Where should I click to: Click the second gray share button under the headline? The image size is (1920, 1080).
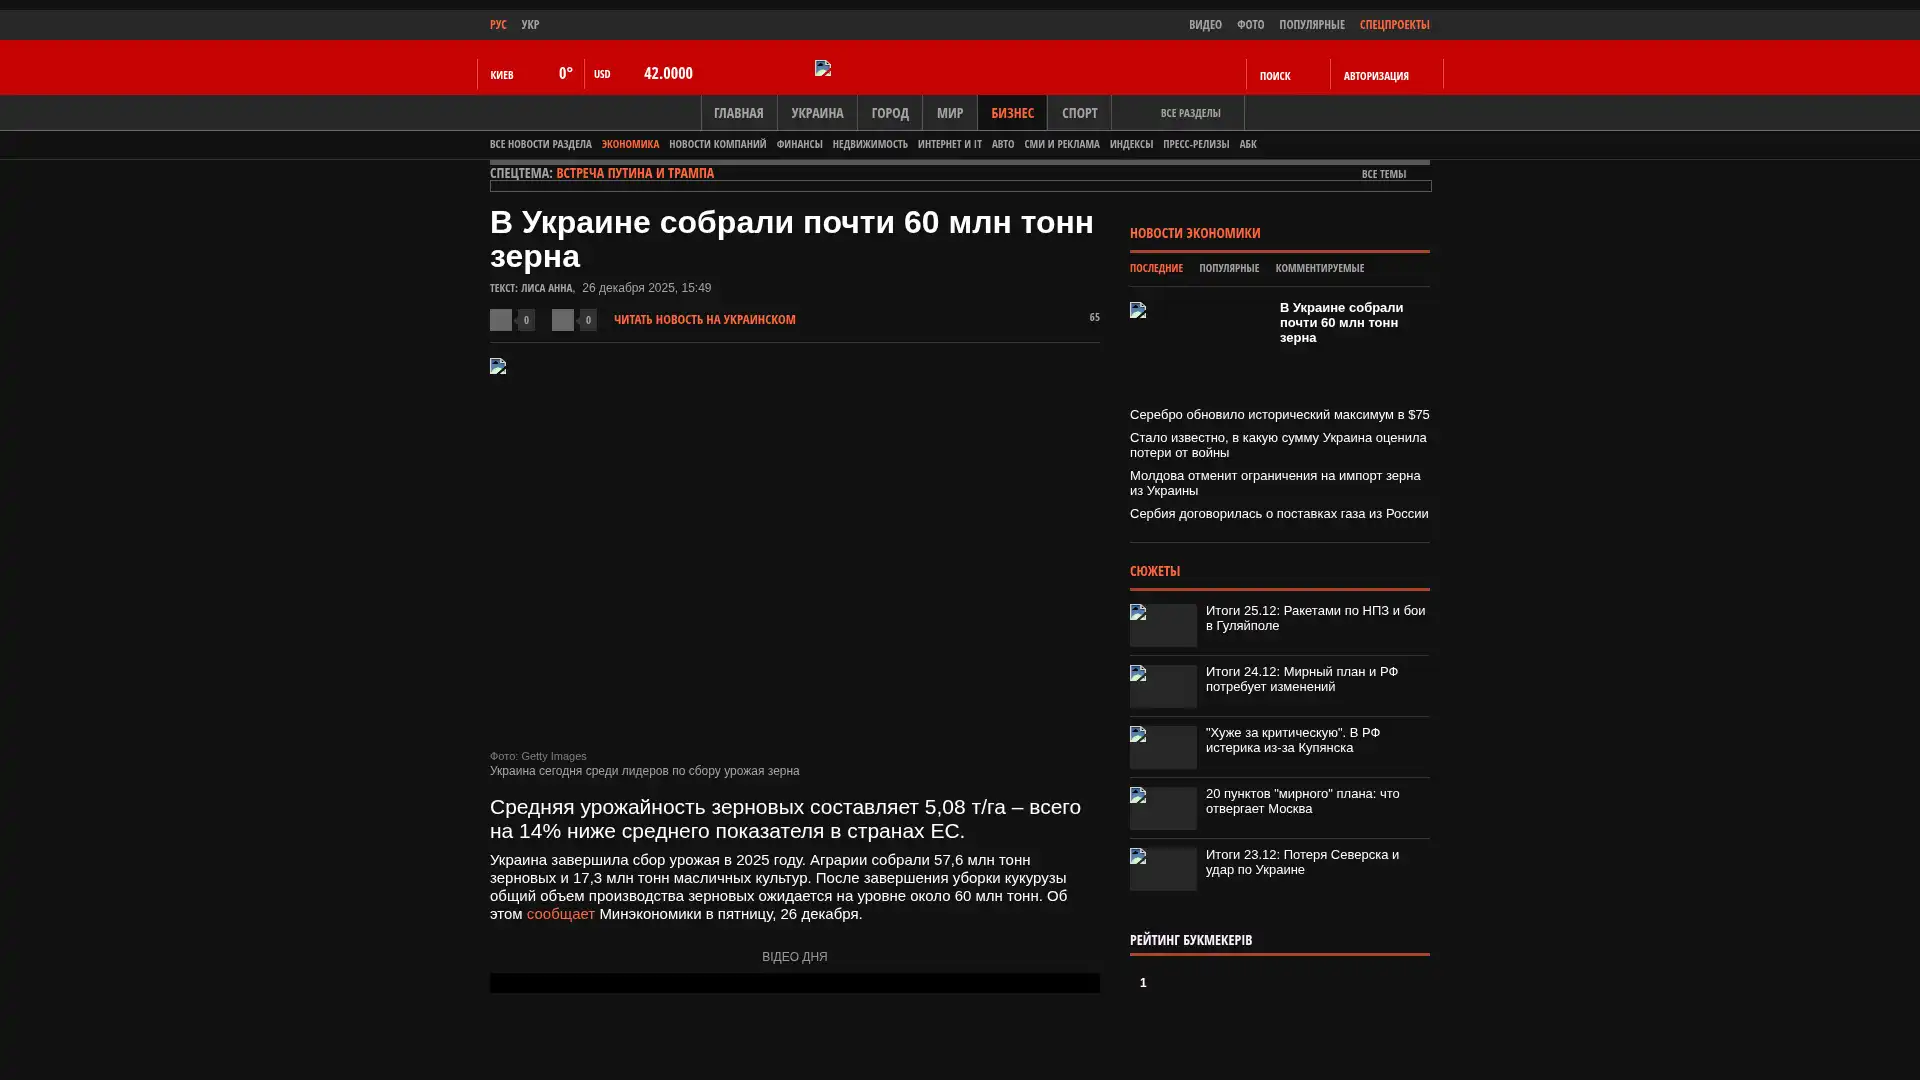pyautogui.click(x=563, y=320)
